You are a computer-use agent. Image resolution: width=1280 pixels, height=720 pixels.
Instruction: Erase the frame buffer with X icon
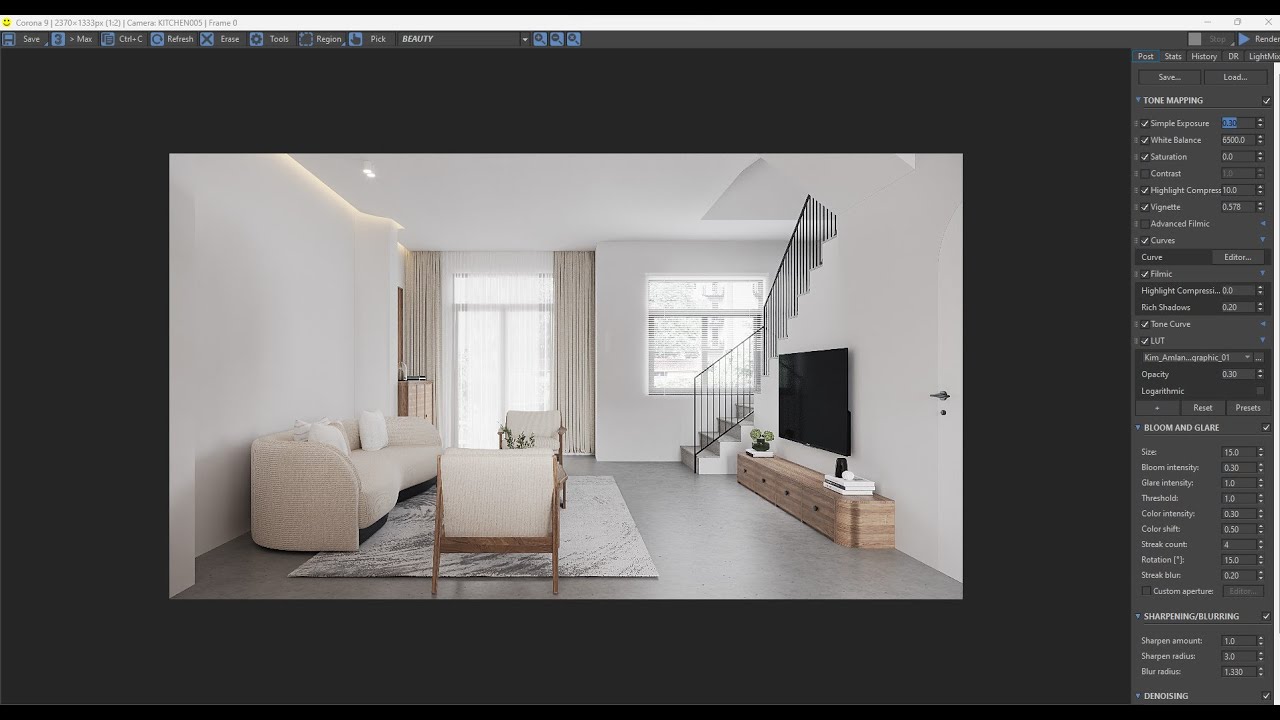[207, 39]
